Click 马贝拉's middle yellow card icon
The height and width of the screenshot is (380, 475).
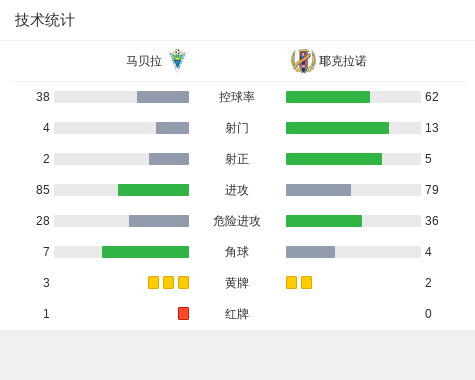[x=168, y=283]
